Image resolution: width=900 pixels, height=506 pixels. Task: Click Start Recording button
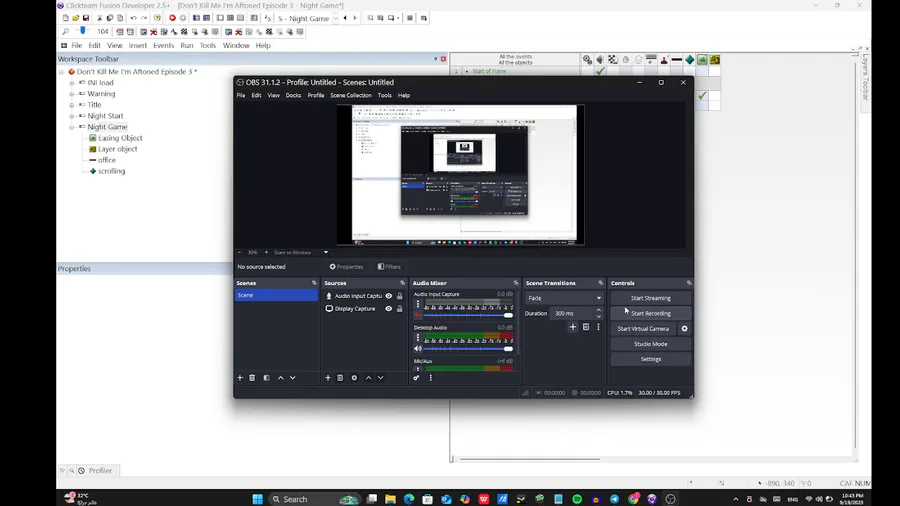[x=650, y=313]
